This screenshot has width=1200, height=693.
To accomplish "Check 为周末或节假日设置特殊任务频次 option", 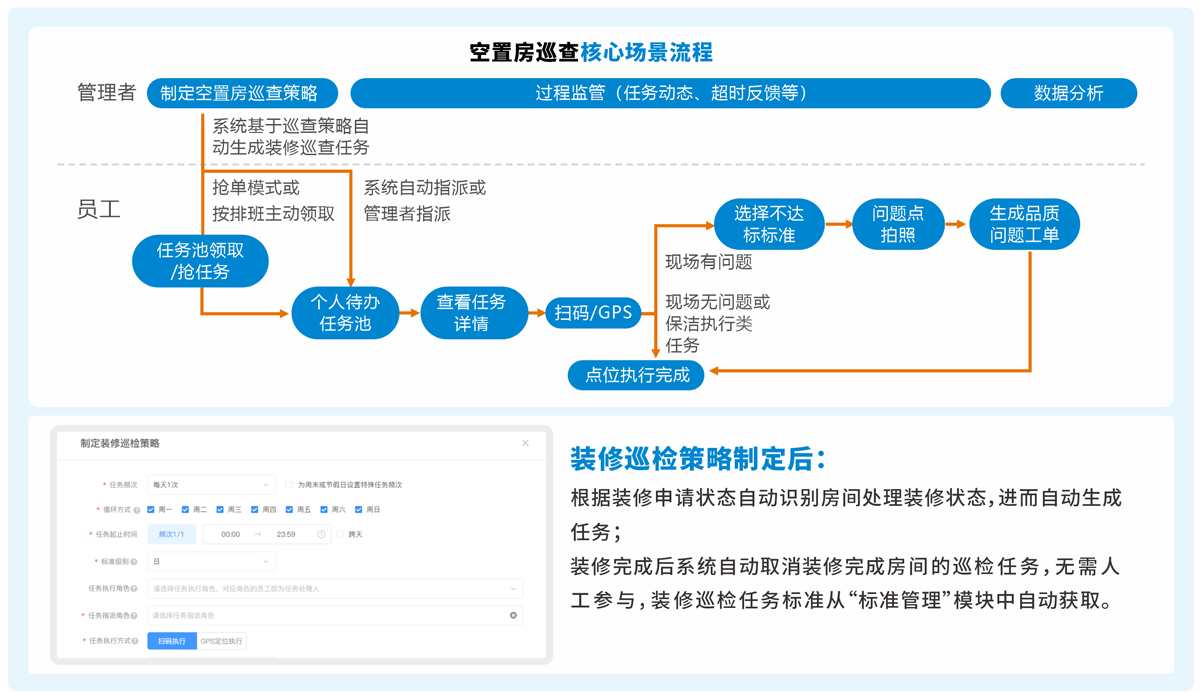I will pyautogui.click(x=289, y=485).
